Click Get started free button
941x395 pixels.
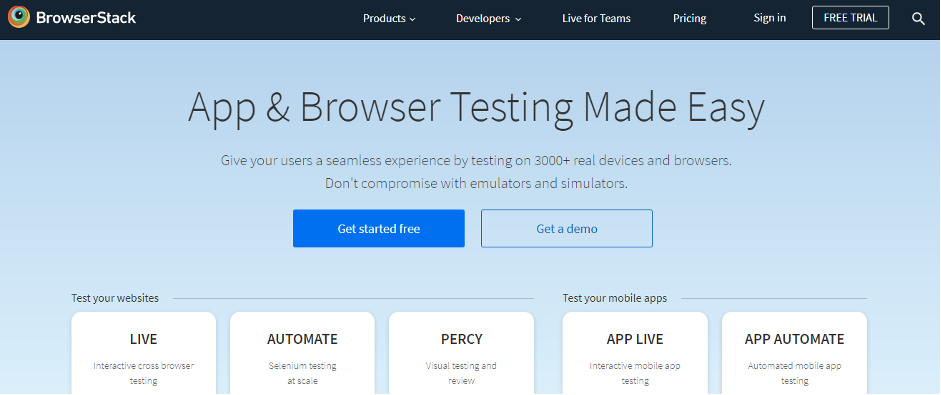[379, 228]
